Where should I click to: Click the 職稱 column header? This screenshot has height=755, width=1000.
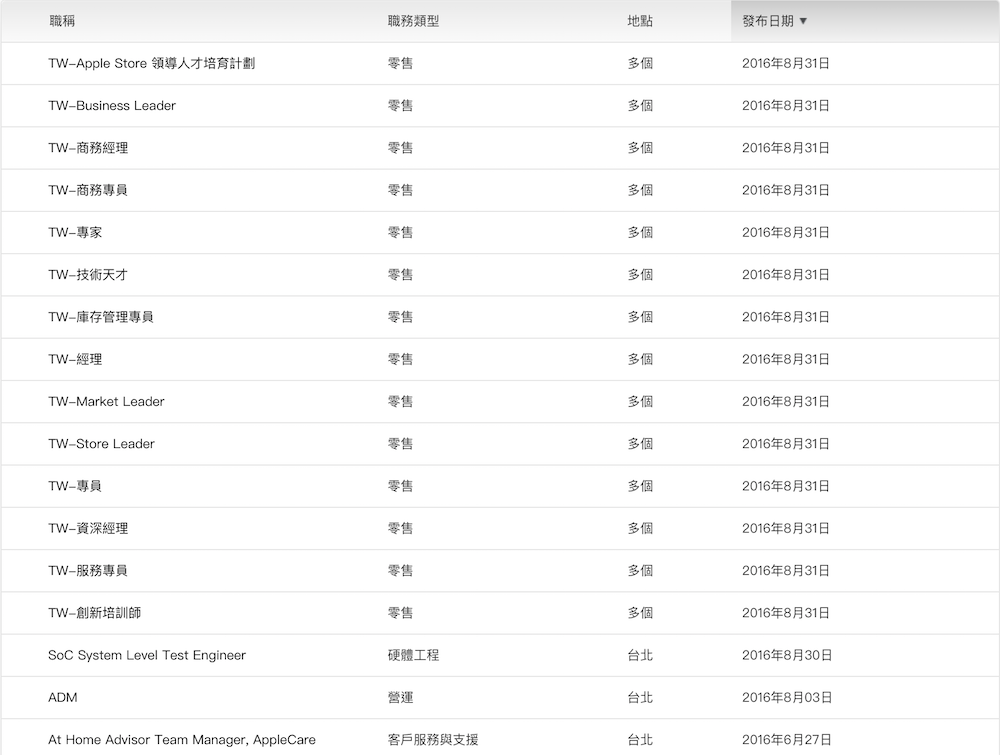61,21
